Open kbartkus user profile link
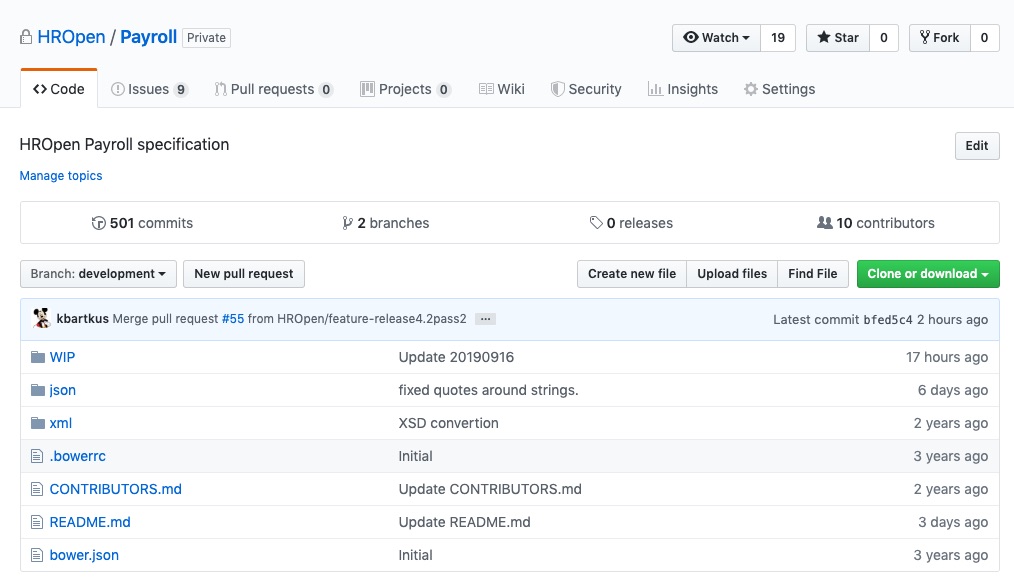The width and height of the screenshot is (1014, 579). coord(83,319)
